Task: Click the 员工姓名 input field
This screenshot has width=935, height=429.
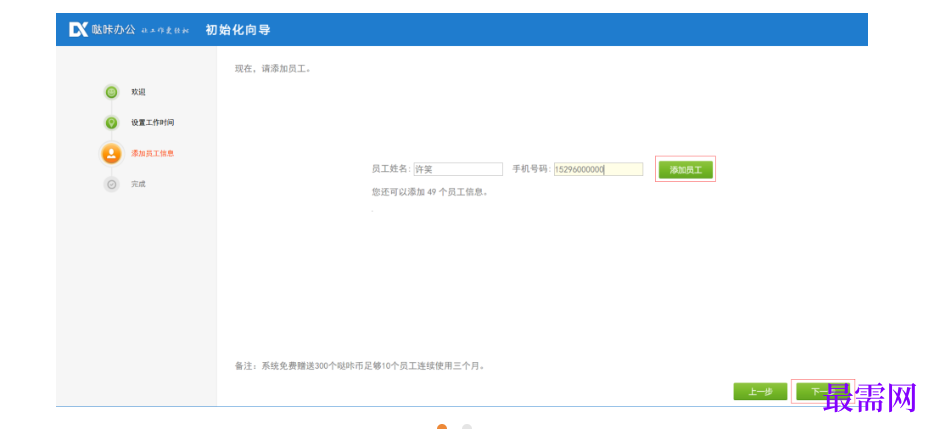Action: [x=458, y=169]
